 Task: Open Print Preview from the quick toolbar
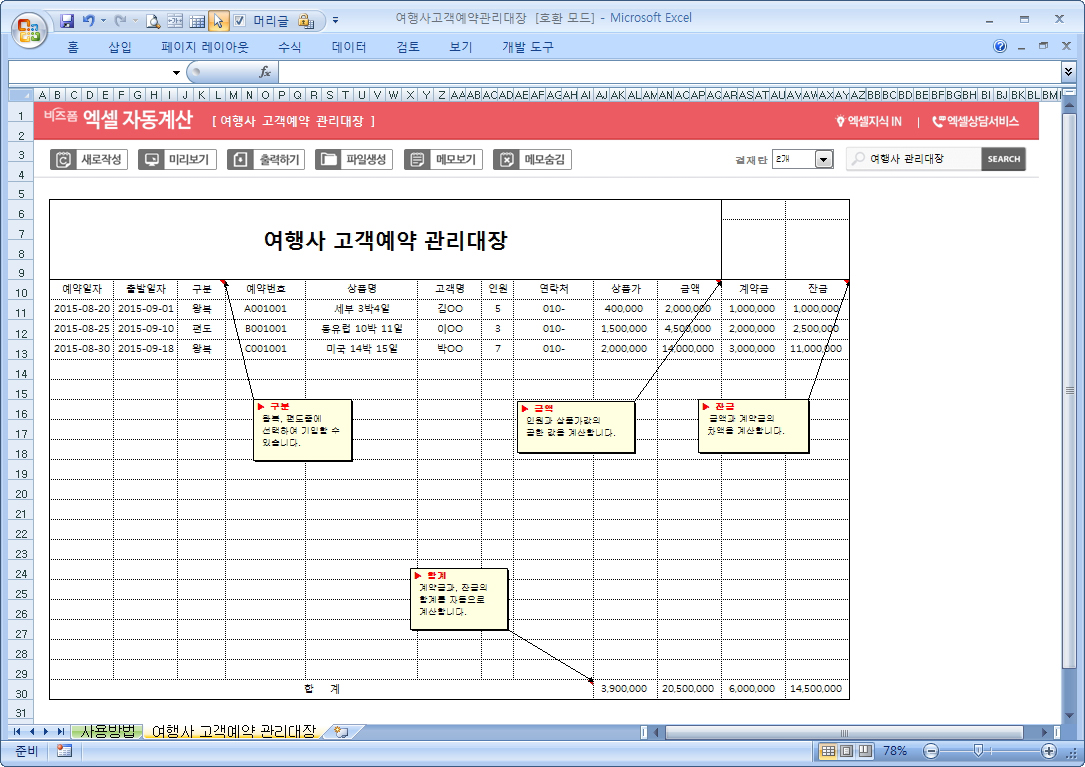pyautogui.click(x=153, y=21)
